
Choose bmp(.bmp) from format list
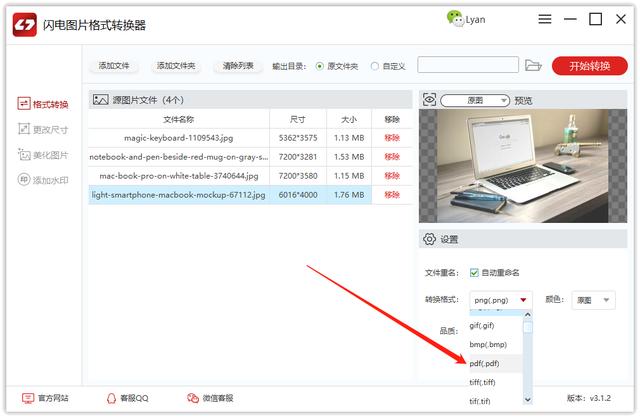[x=496, y=345]
